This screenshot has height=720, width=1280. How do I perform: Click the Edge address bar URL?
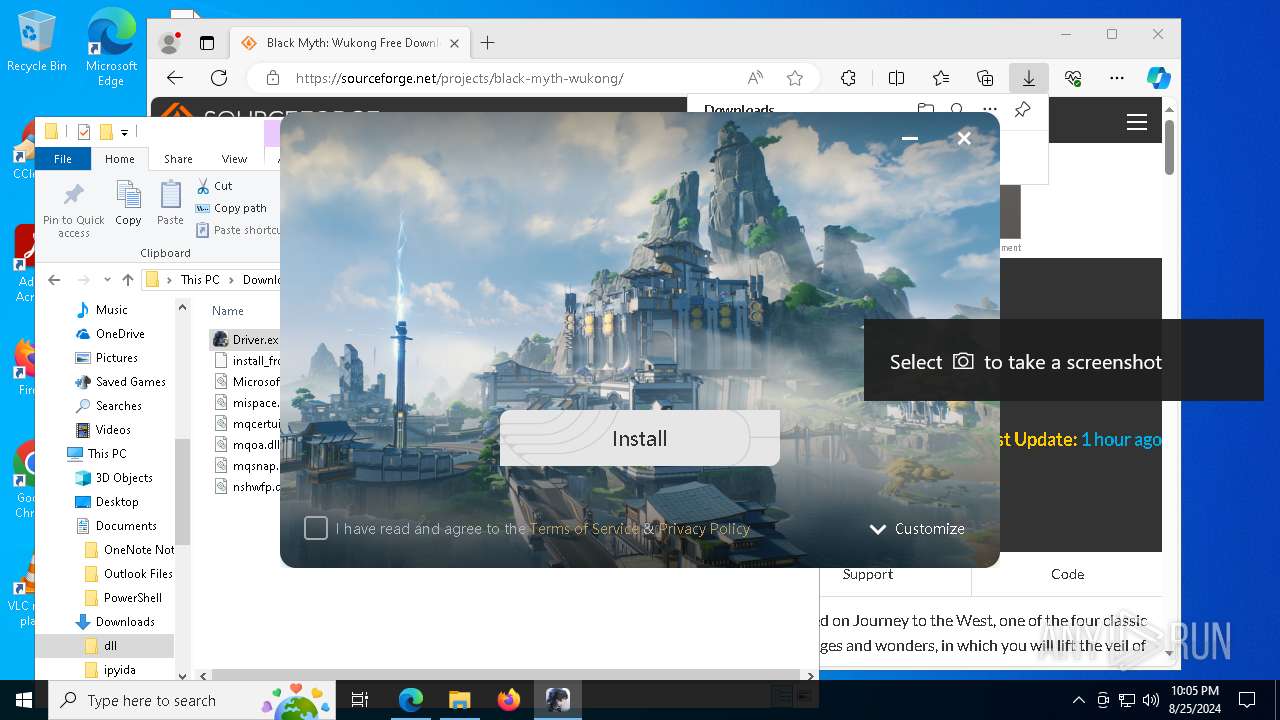459,78
